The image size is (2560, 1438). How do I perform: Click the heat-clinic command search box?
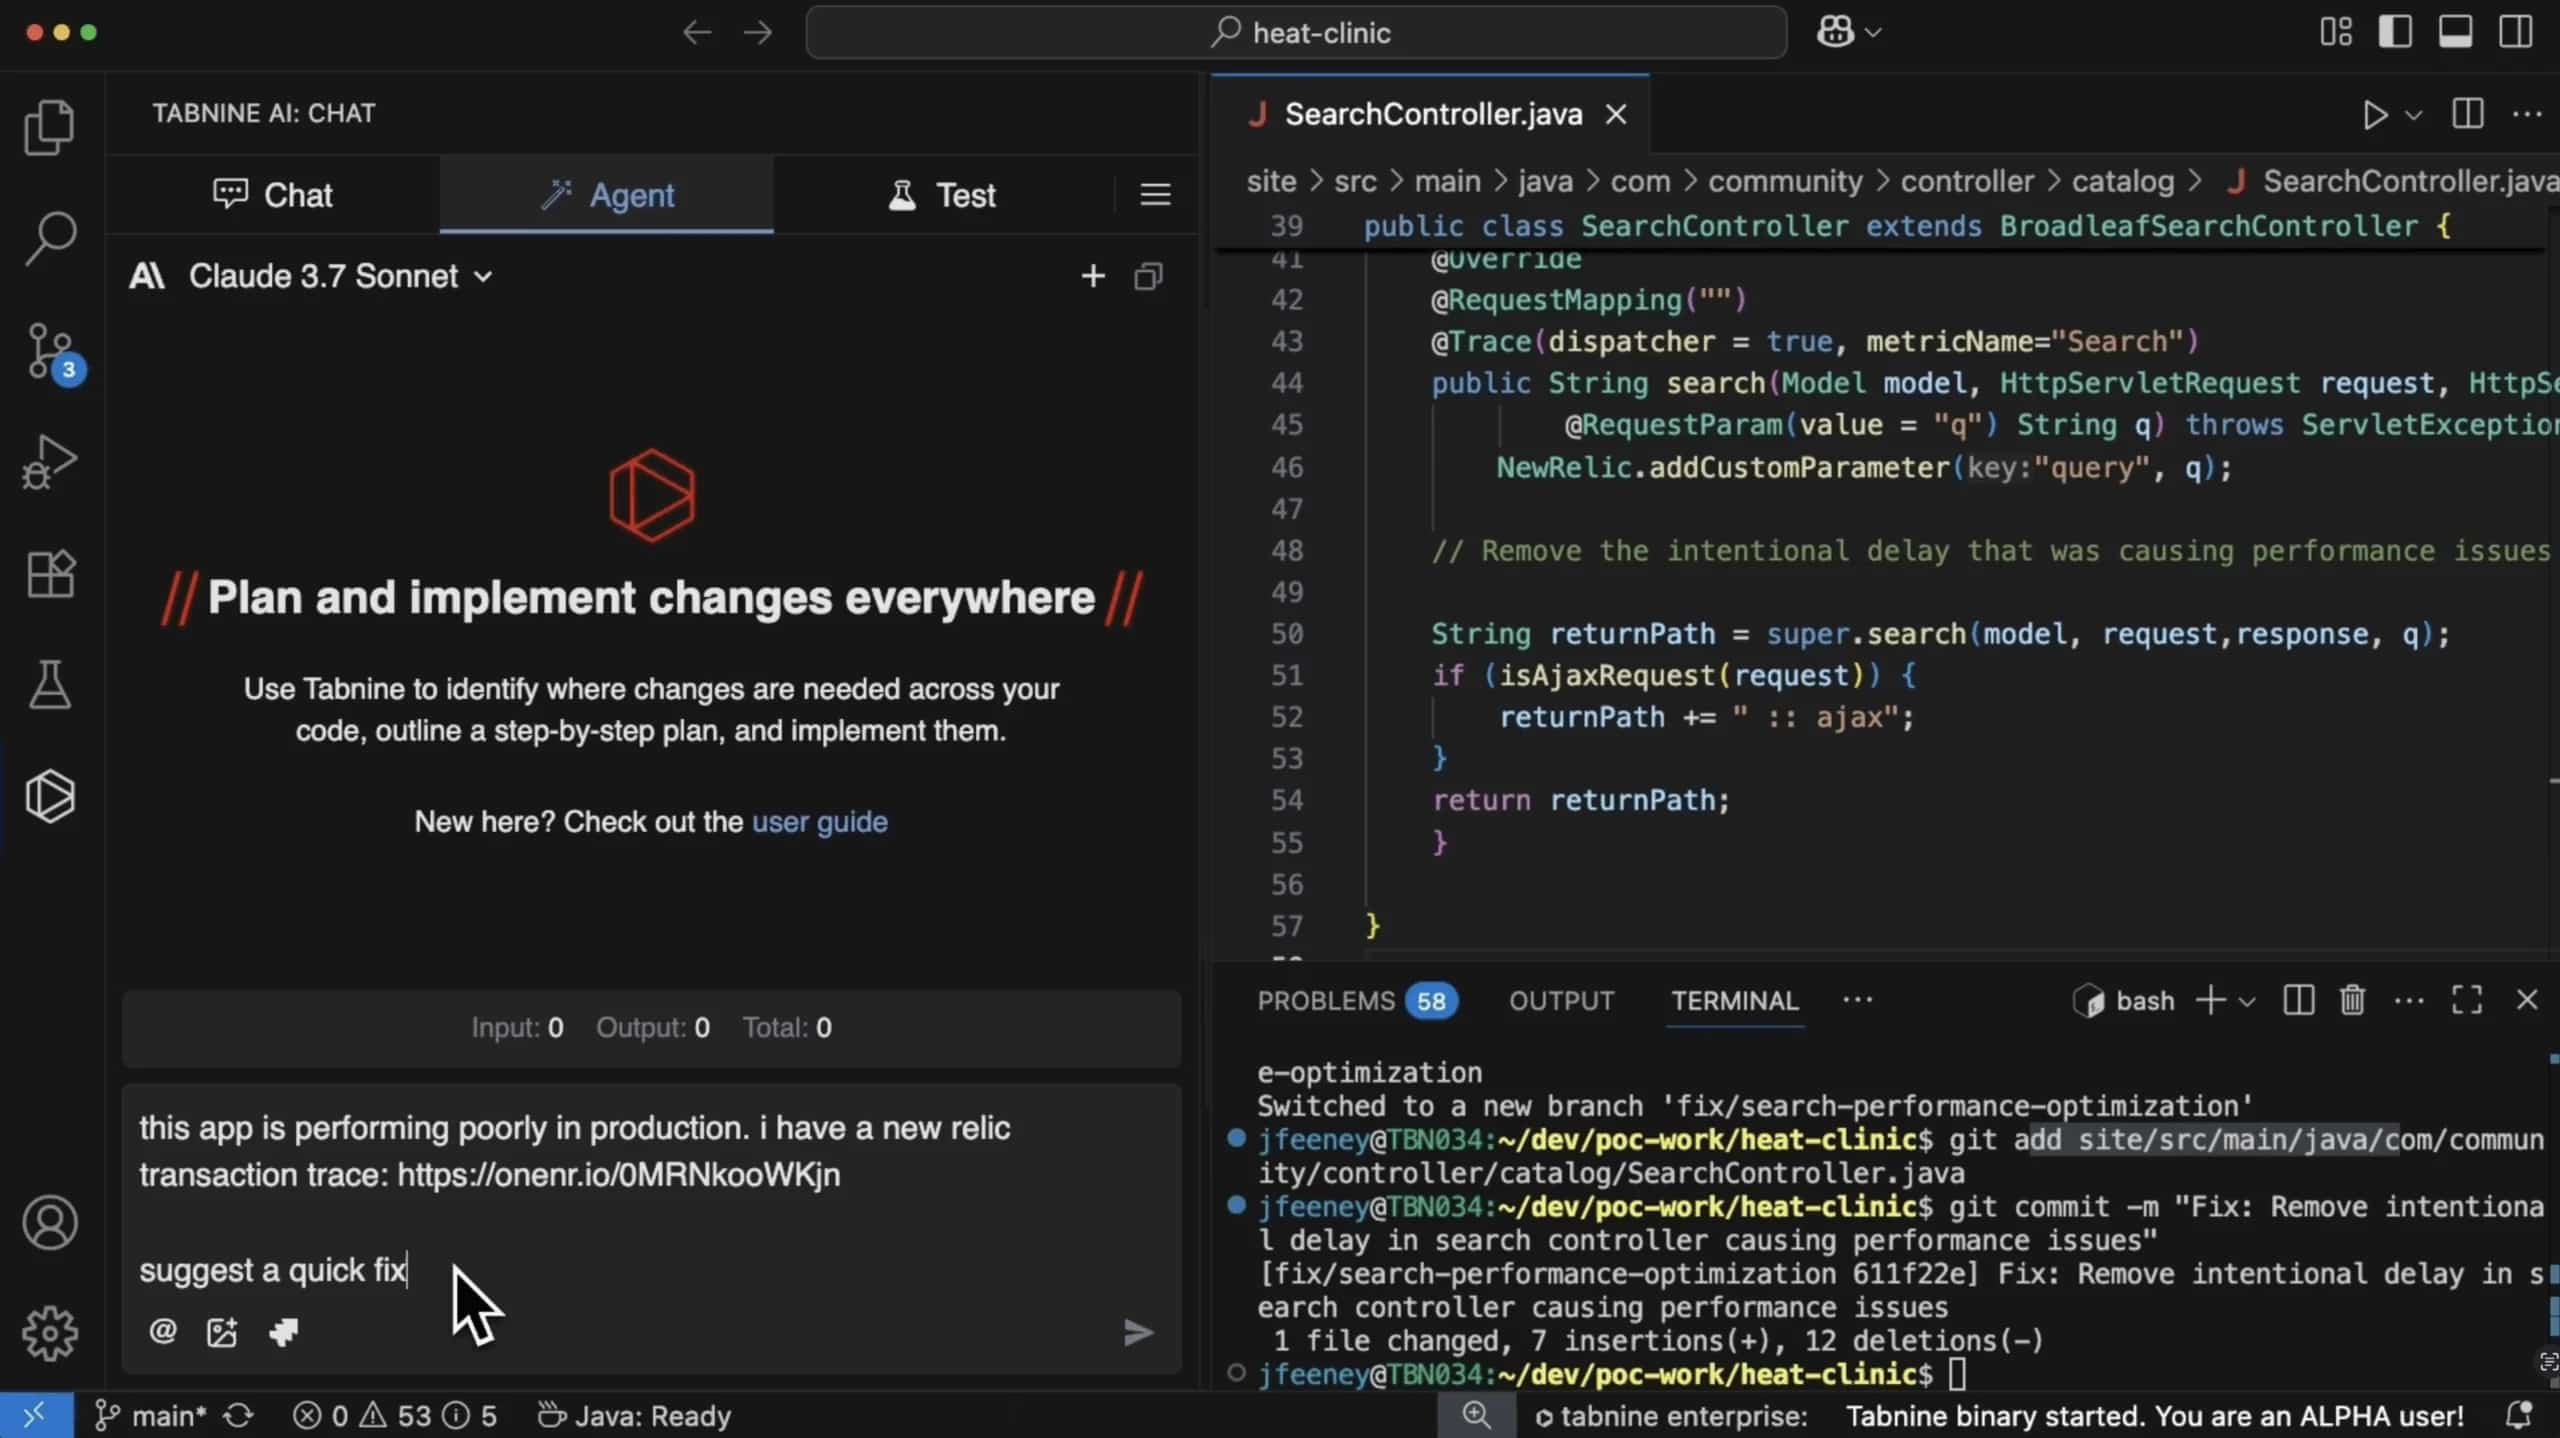[1296, 32]
